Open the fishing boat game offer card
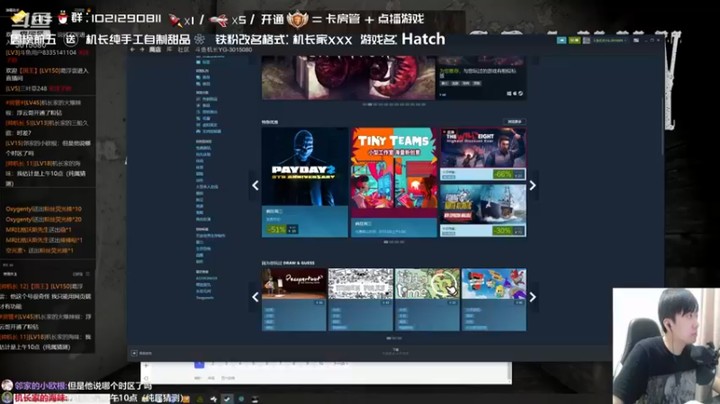 [483, 211]
